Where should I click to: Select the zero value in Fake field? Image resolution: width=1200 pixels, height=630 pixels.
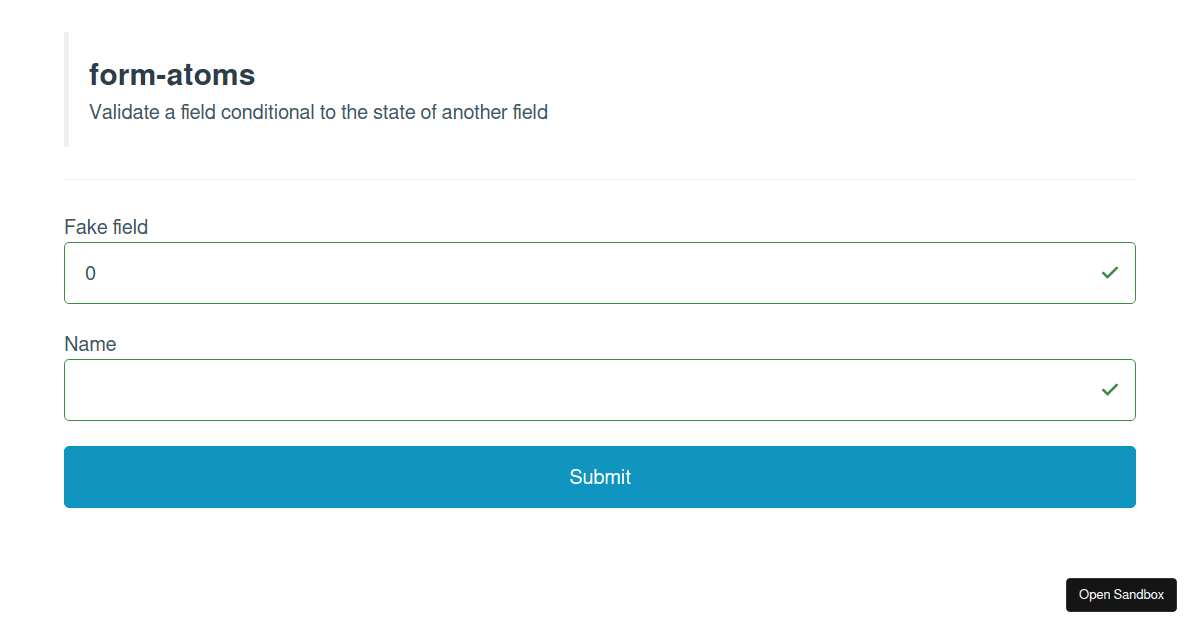tap(90, 272)
